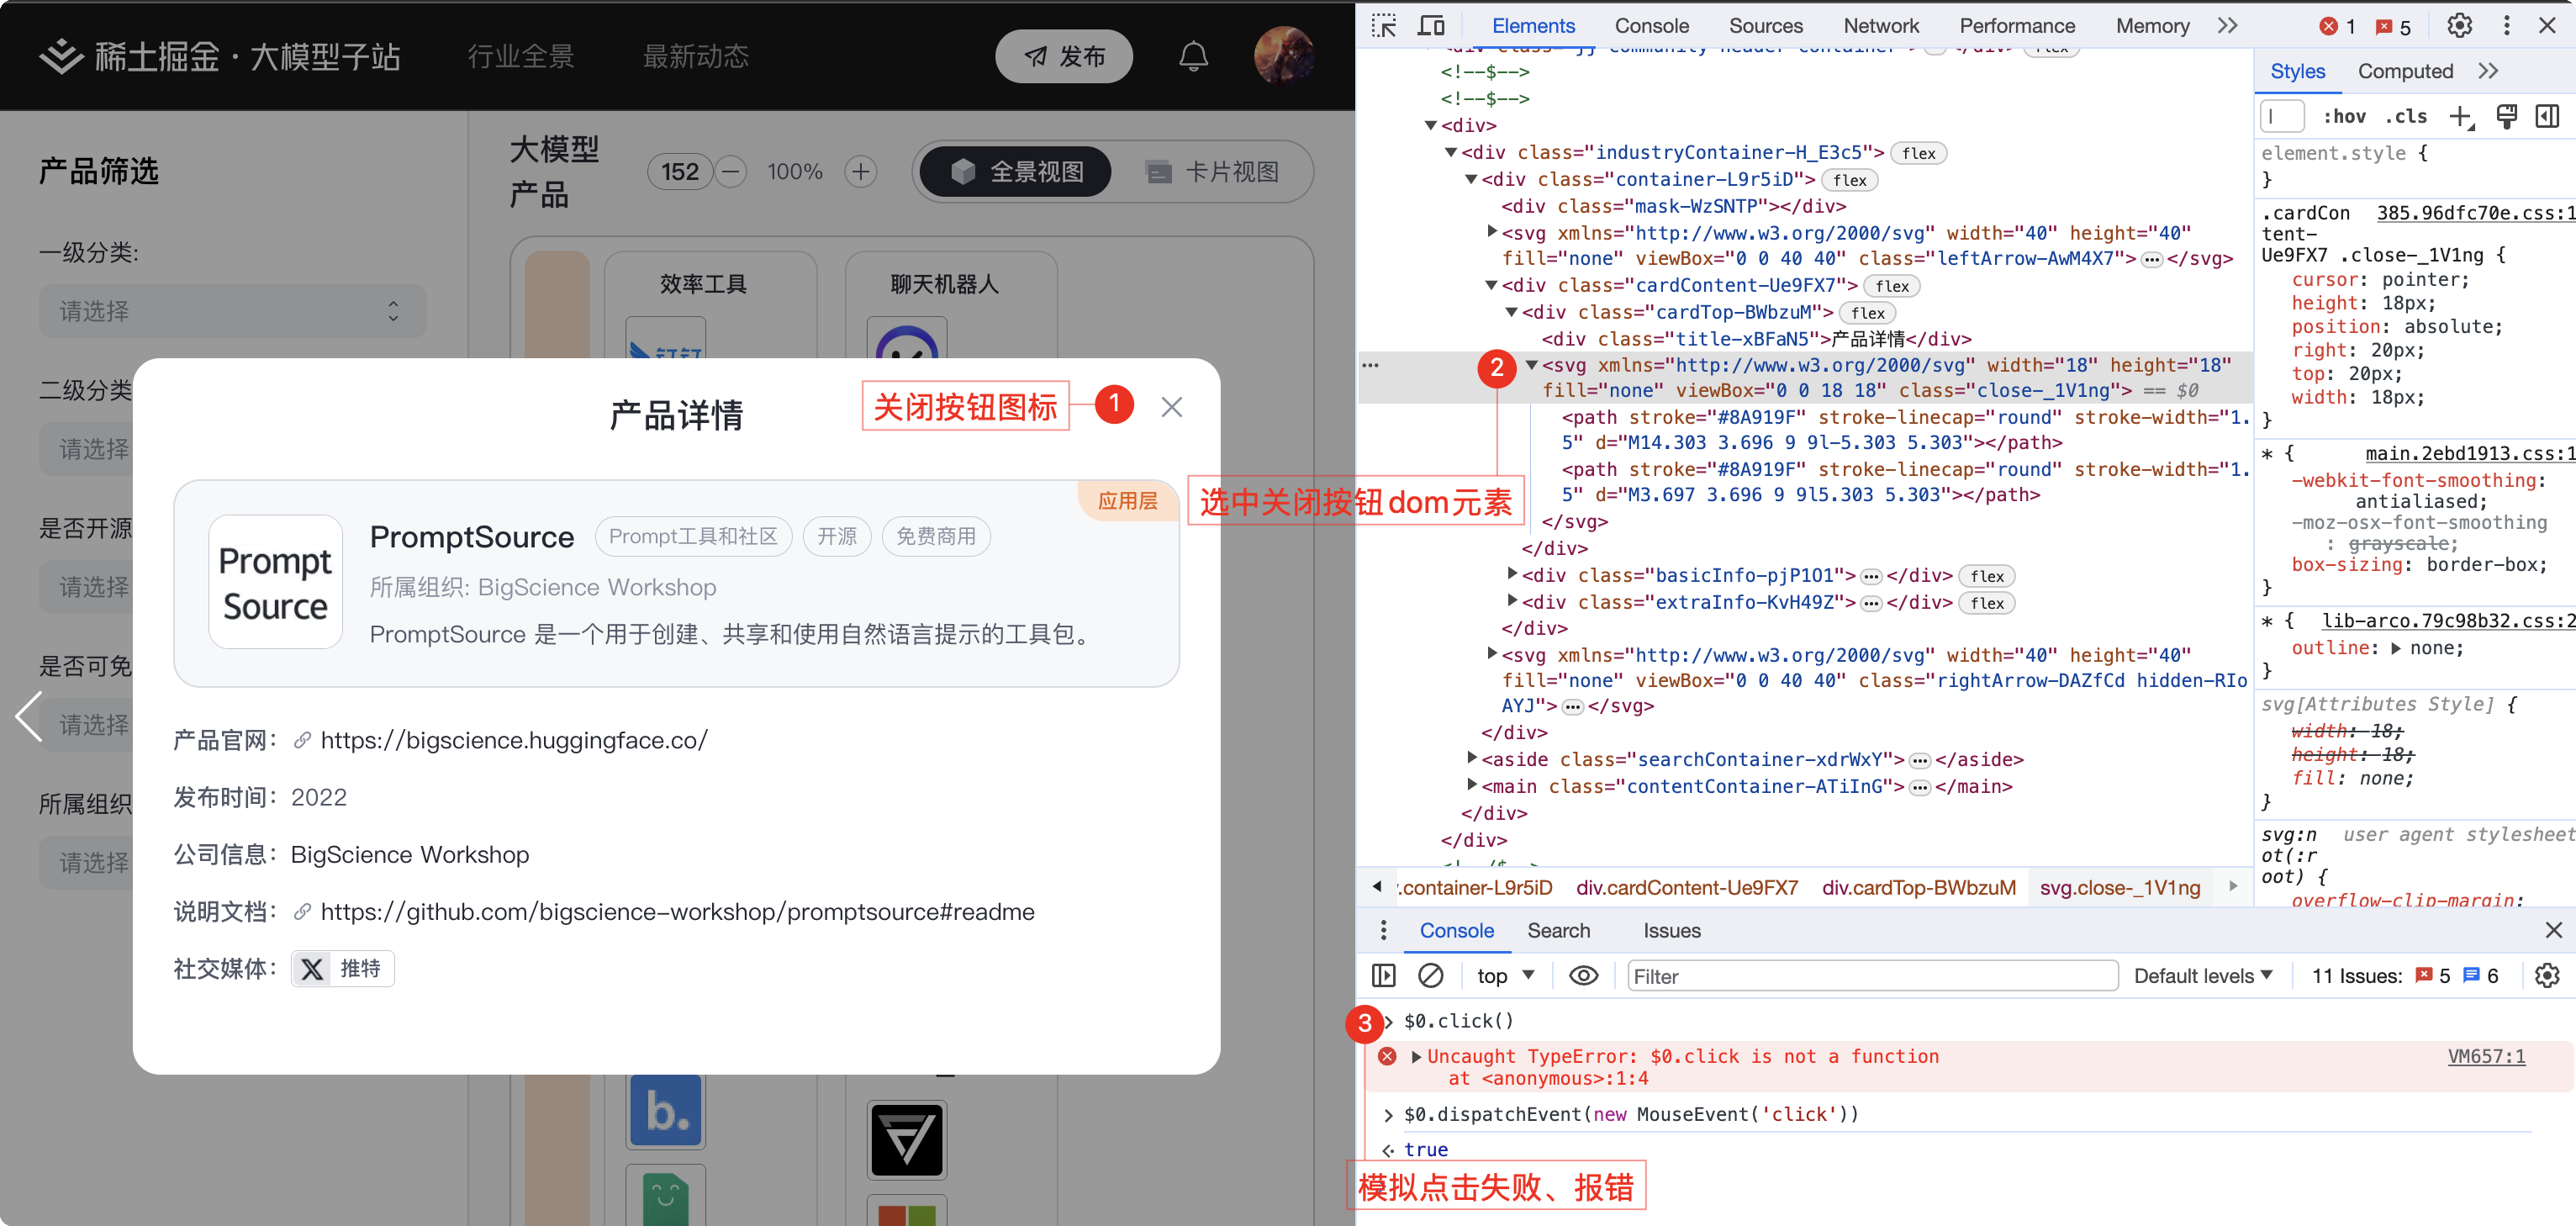The width and height of the screenshot is (2576, 1226).
Task: Show console sidebar icon
Action: coord(1384,975)
